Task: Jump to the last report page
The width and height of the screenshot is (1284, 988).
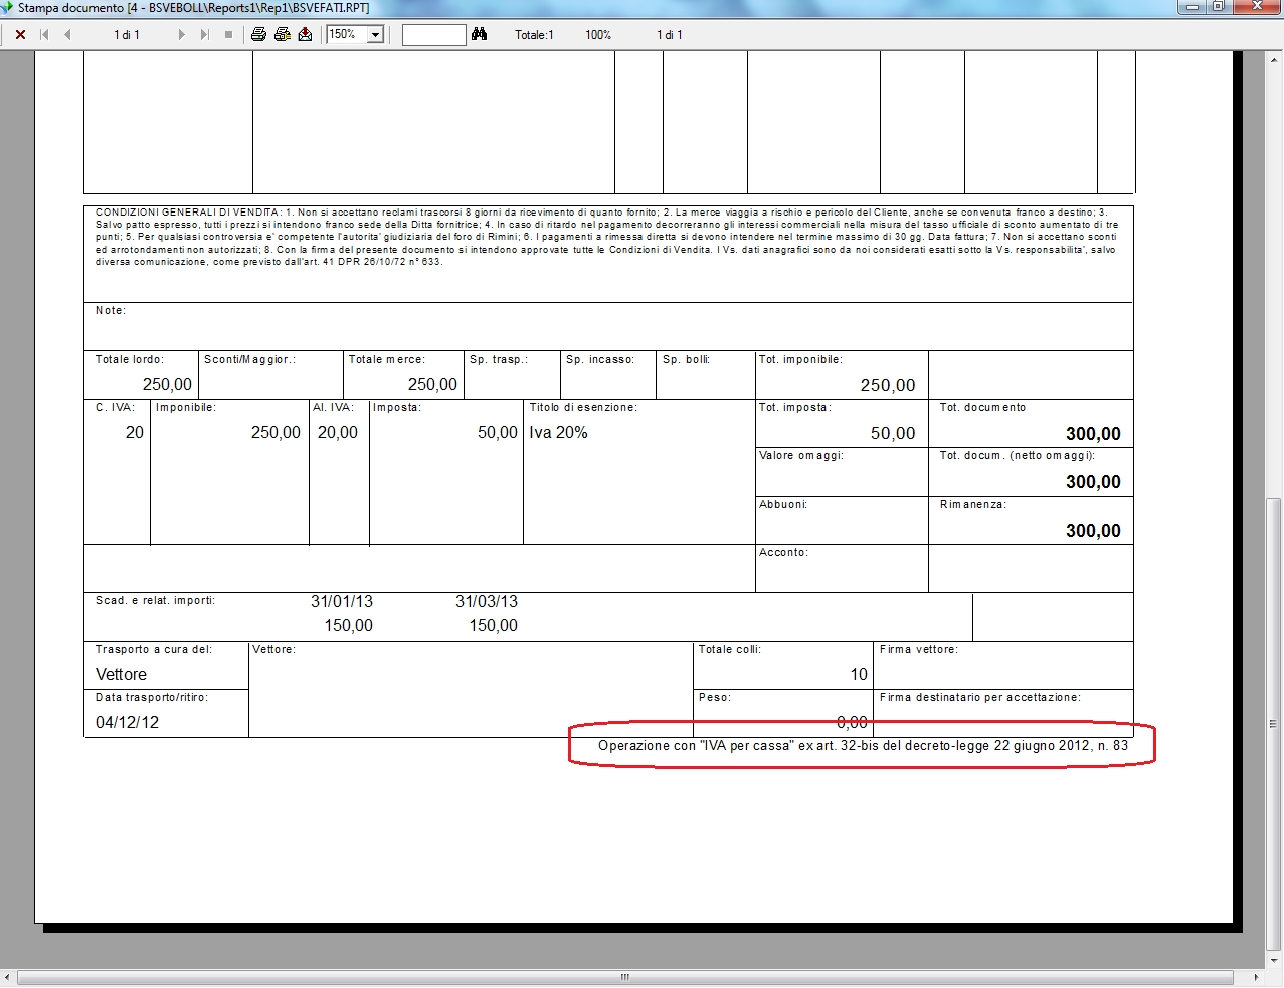Action: click(x=204, y=34)
